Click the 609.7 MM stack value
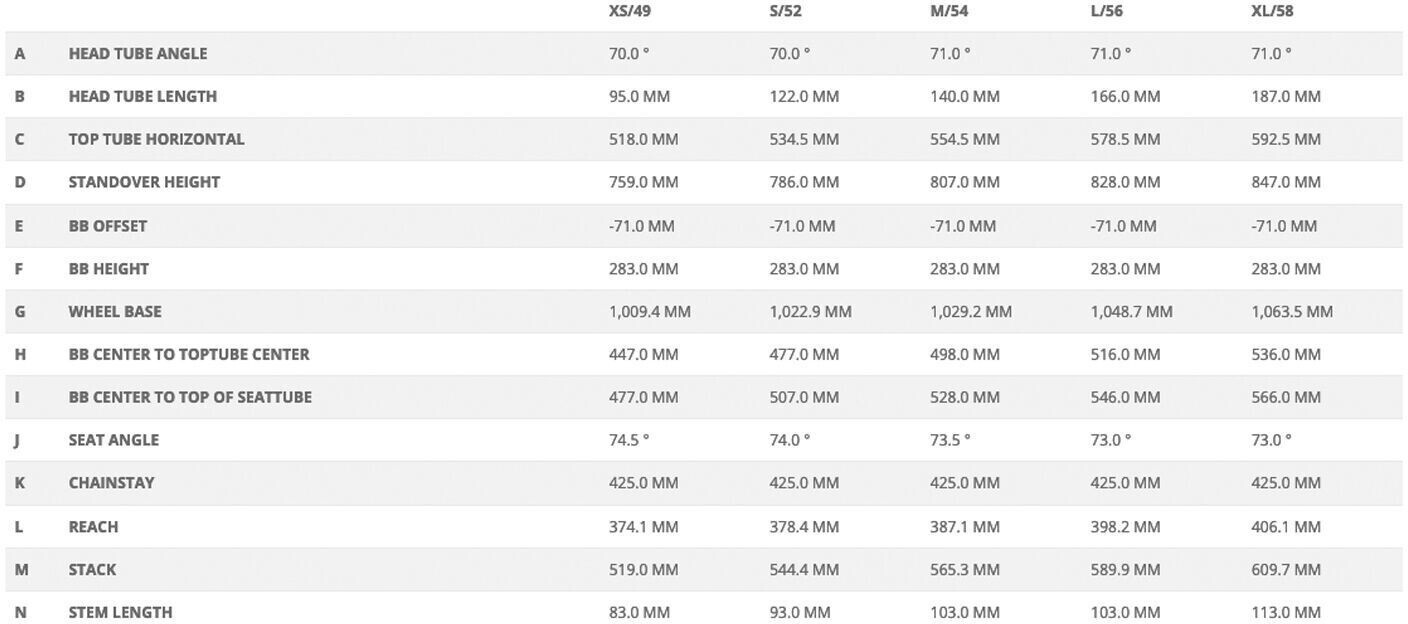Viewport: 1408px width, 624px height. pos(1285,570)
